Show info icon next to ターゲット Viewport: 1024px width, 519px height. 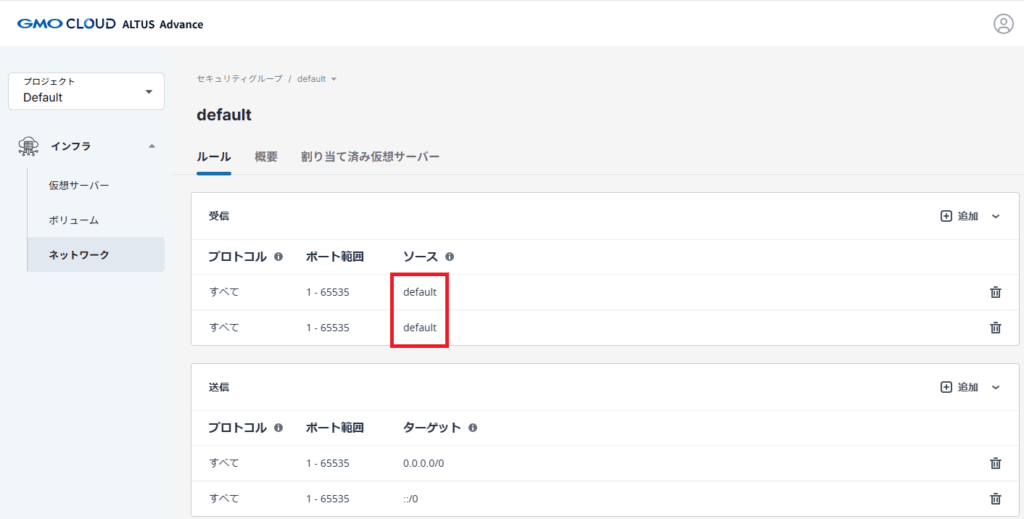pos(472,428)
